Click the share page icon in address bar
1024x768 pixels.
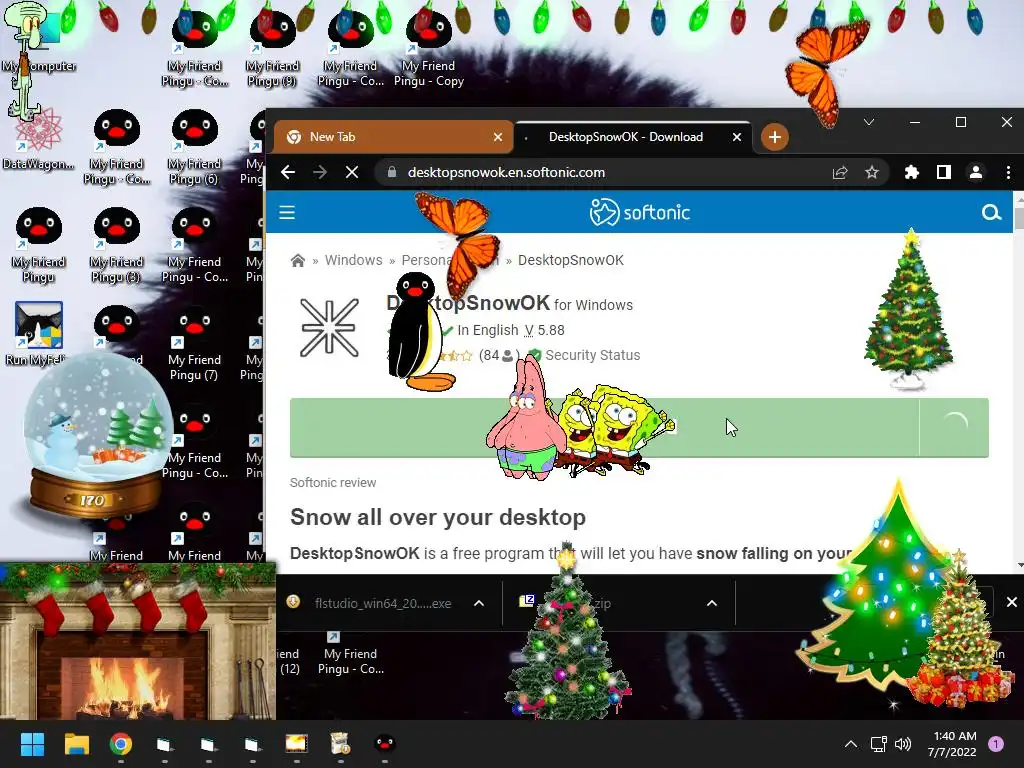click(840, 172)
